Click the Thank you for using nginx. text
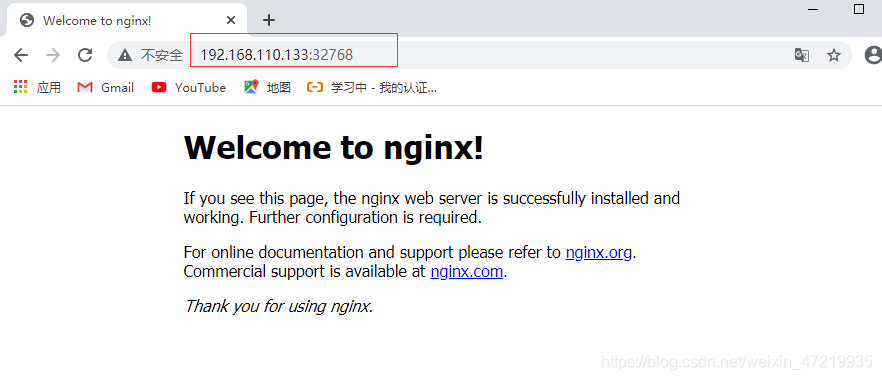 278,306
